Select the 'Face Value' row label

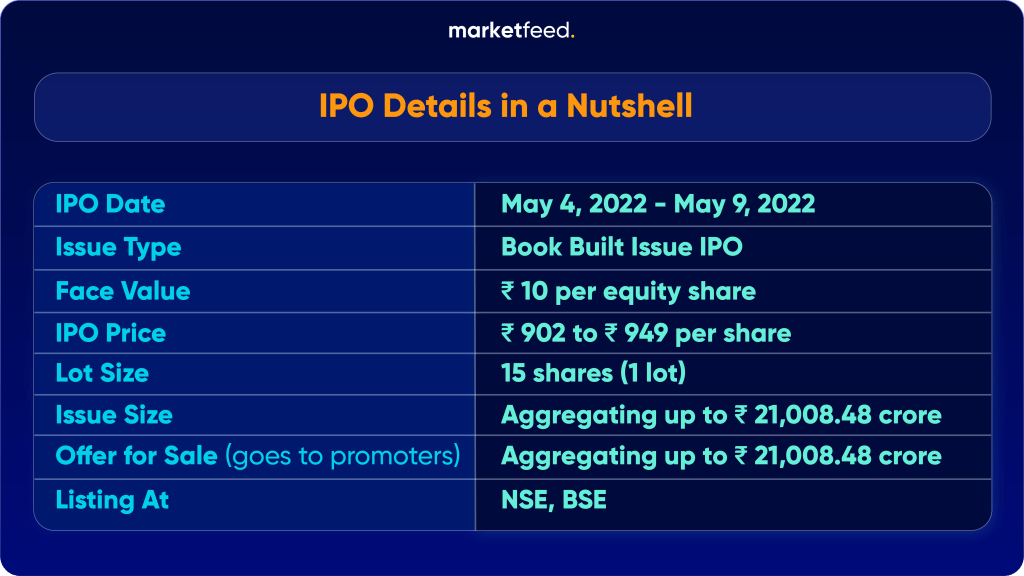[122, 291]
